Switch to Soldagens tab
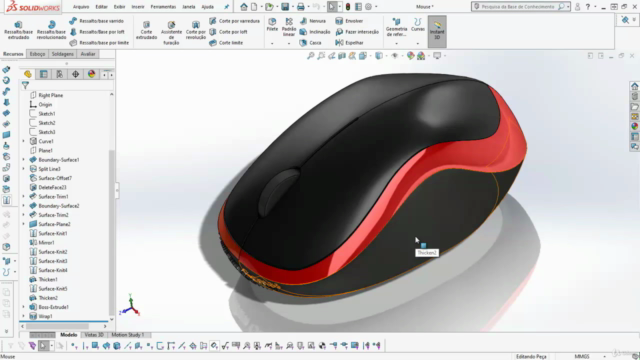 pos(62,54)
